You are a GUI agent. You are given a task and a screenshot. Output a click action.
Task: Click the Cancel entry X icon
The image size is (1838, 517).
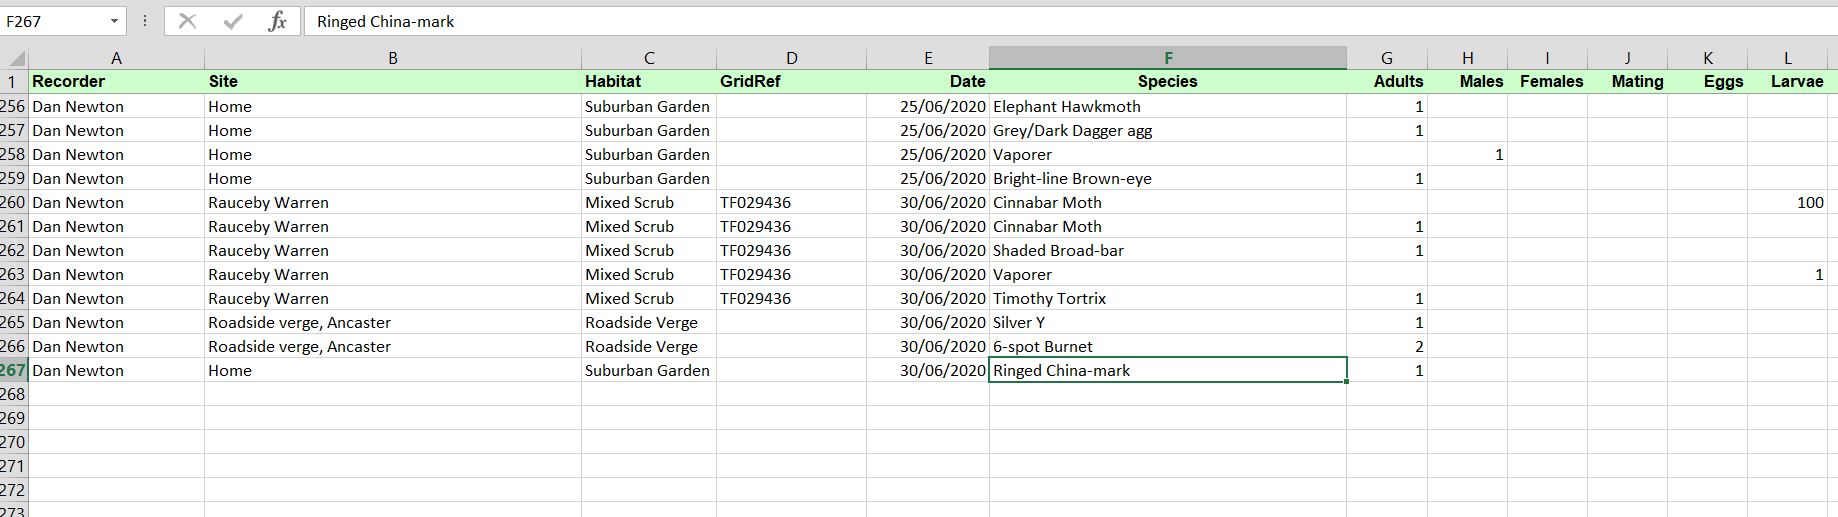click(187, 21)
